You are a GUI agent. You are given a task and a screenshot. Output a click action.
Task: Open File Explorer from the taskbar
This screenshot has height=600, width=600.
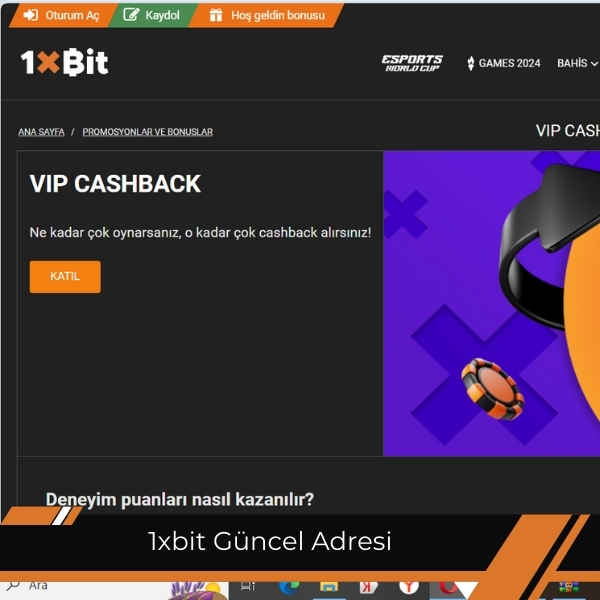(329, 586)
